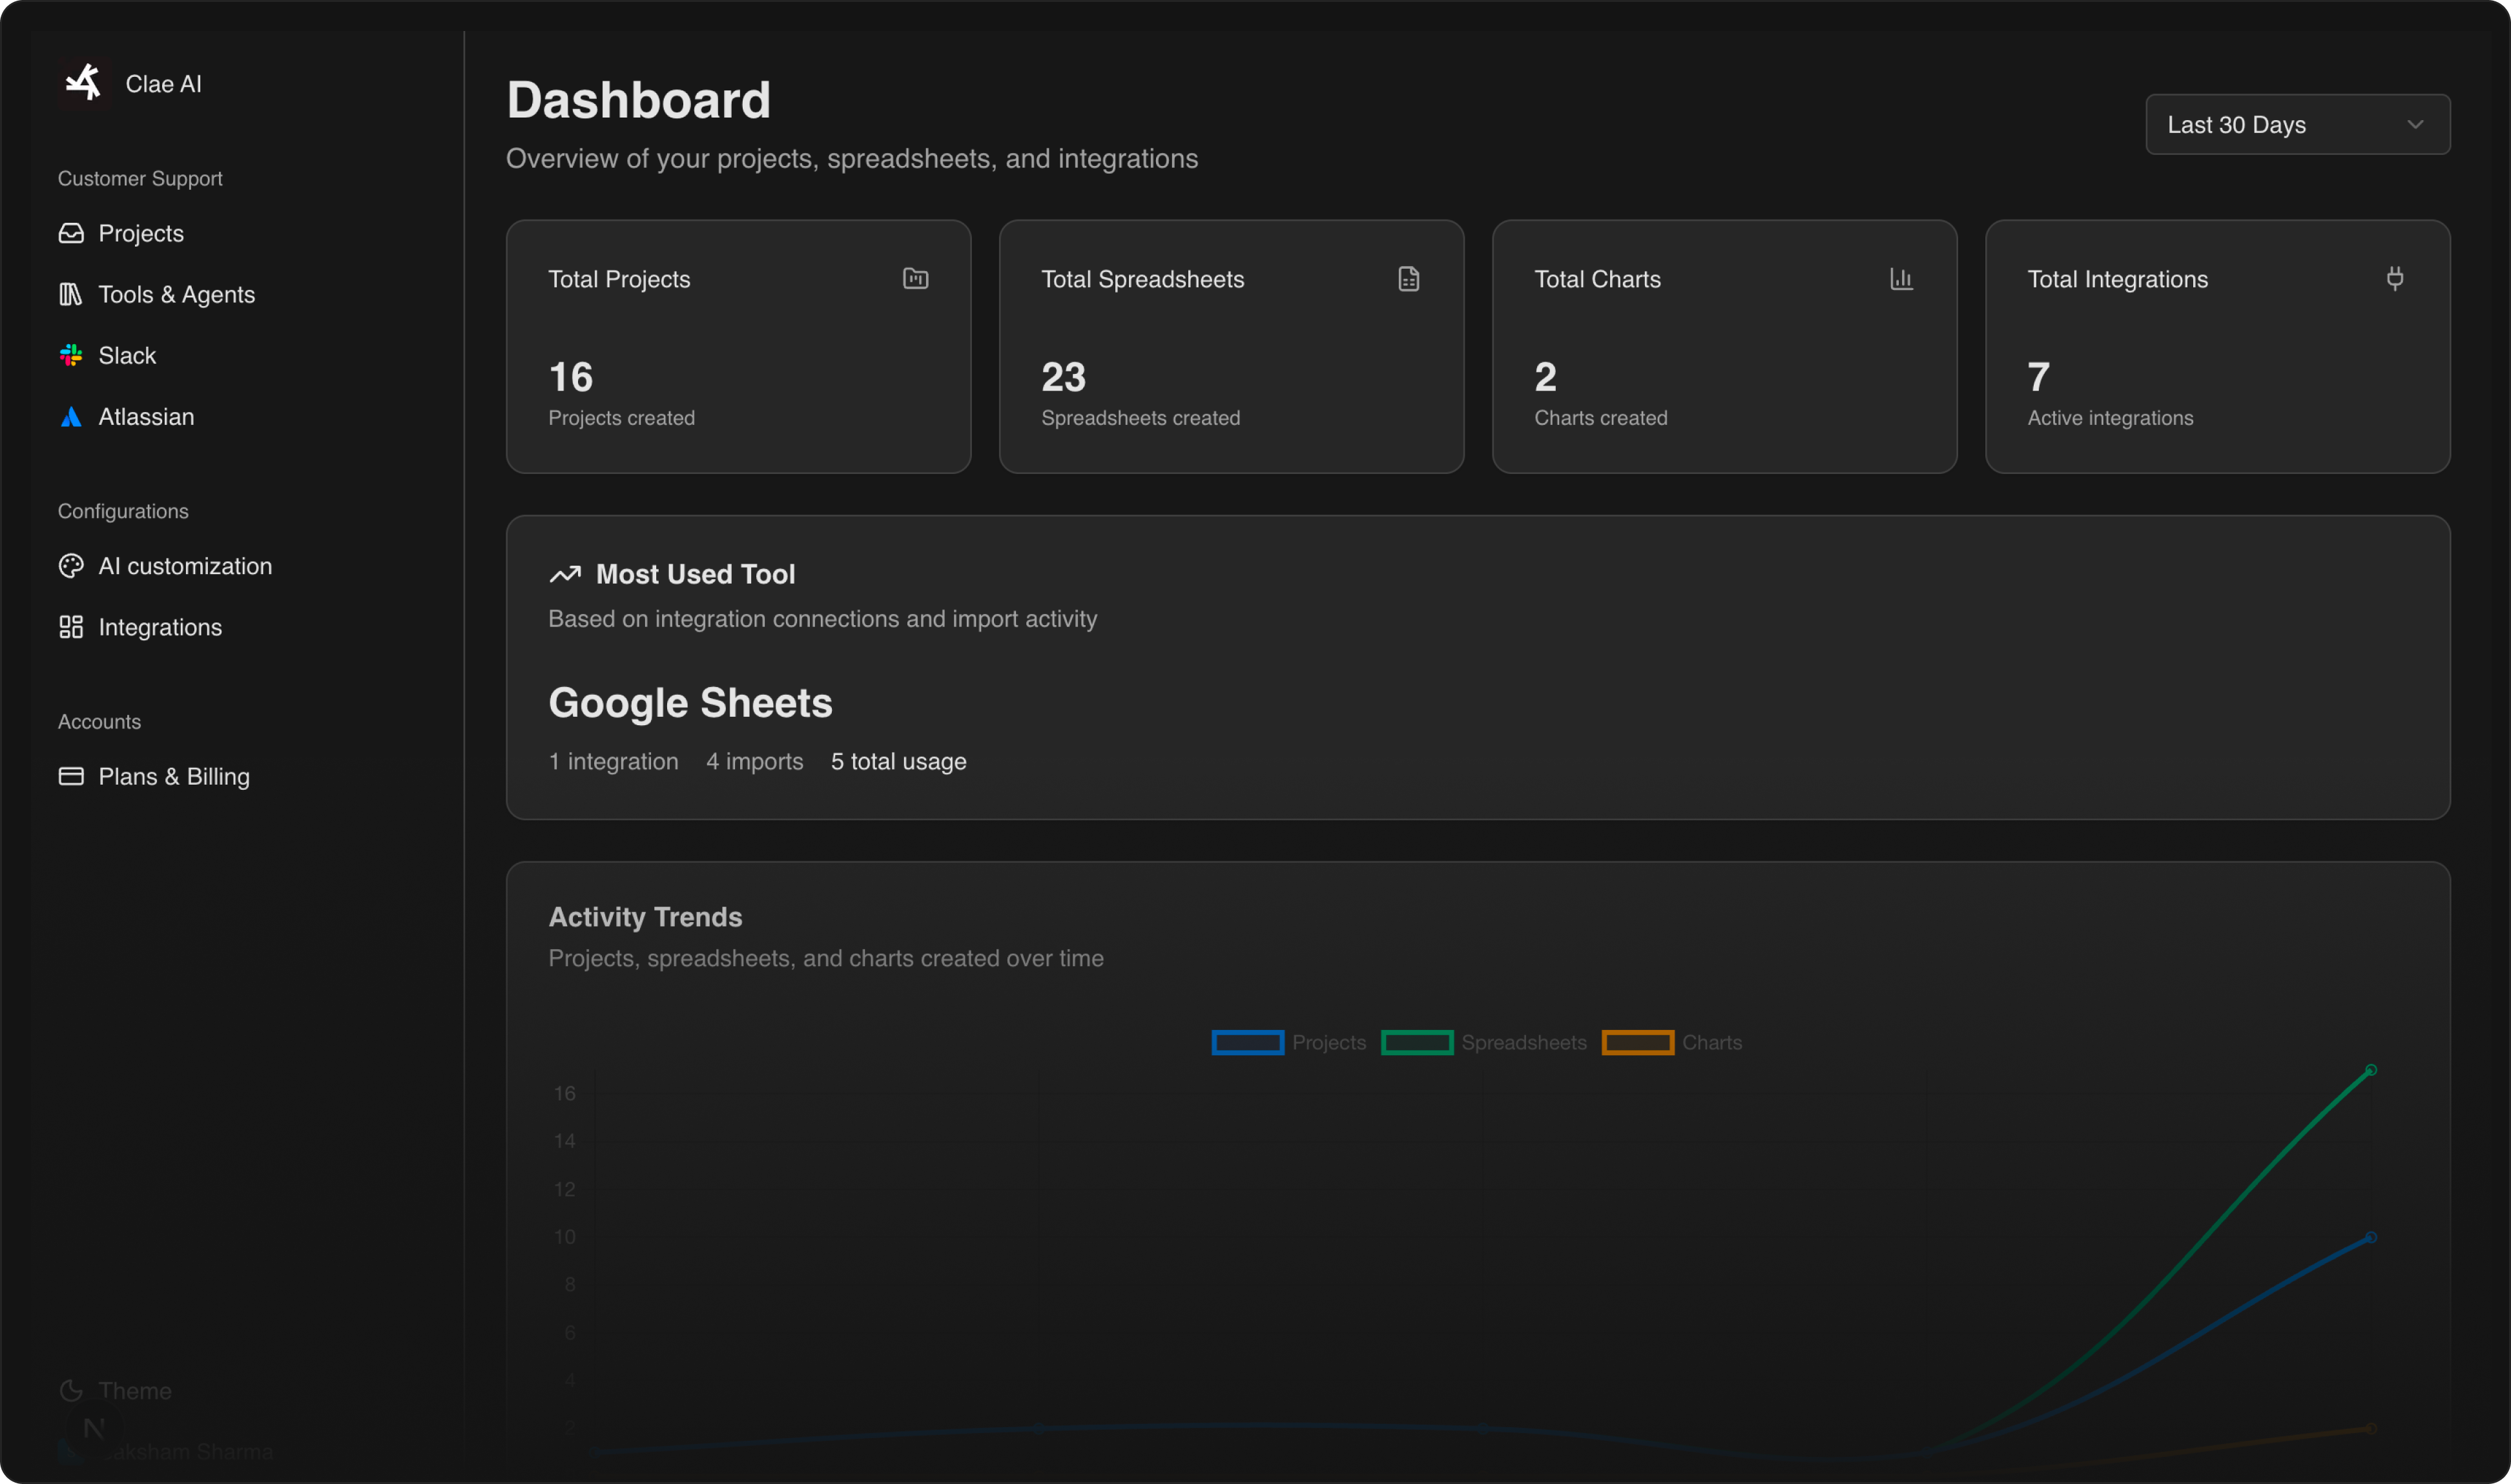Click the Theme button in sidebar
The width and height of the screenshot is (2511, 1484).
click(x=134, y=1390)
